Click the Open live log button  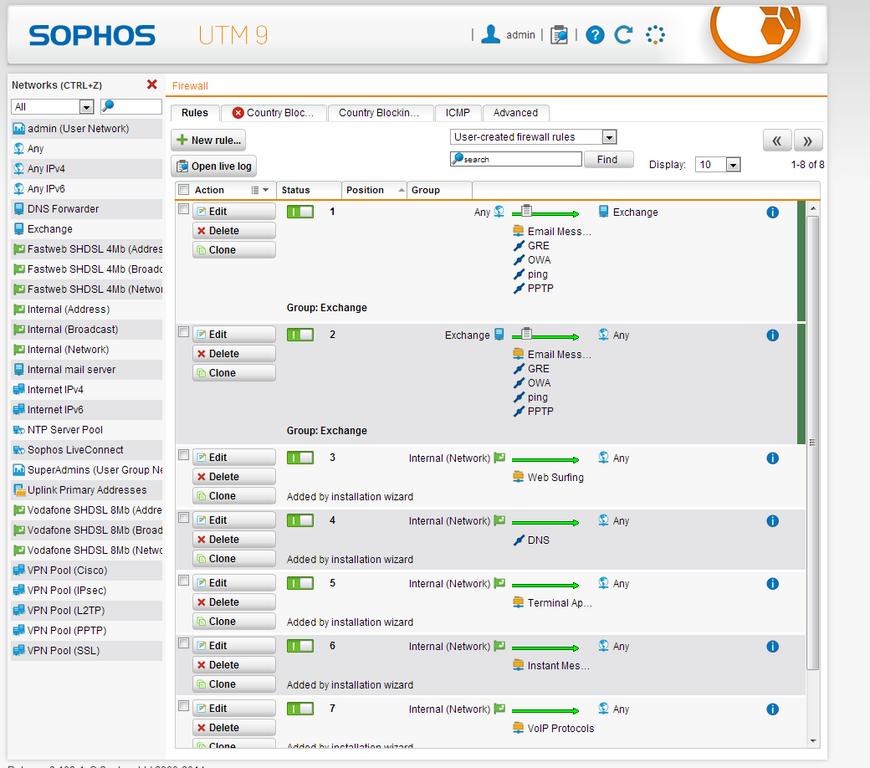[214, 166]
